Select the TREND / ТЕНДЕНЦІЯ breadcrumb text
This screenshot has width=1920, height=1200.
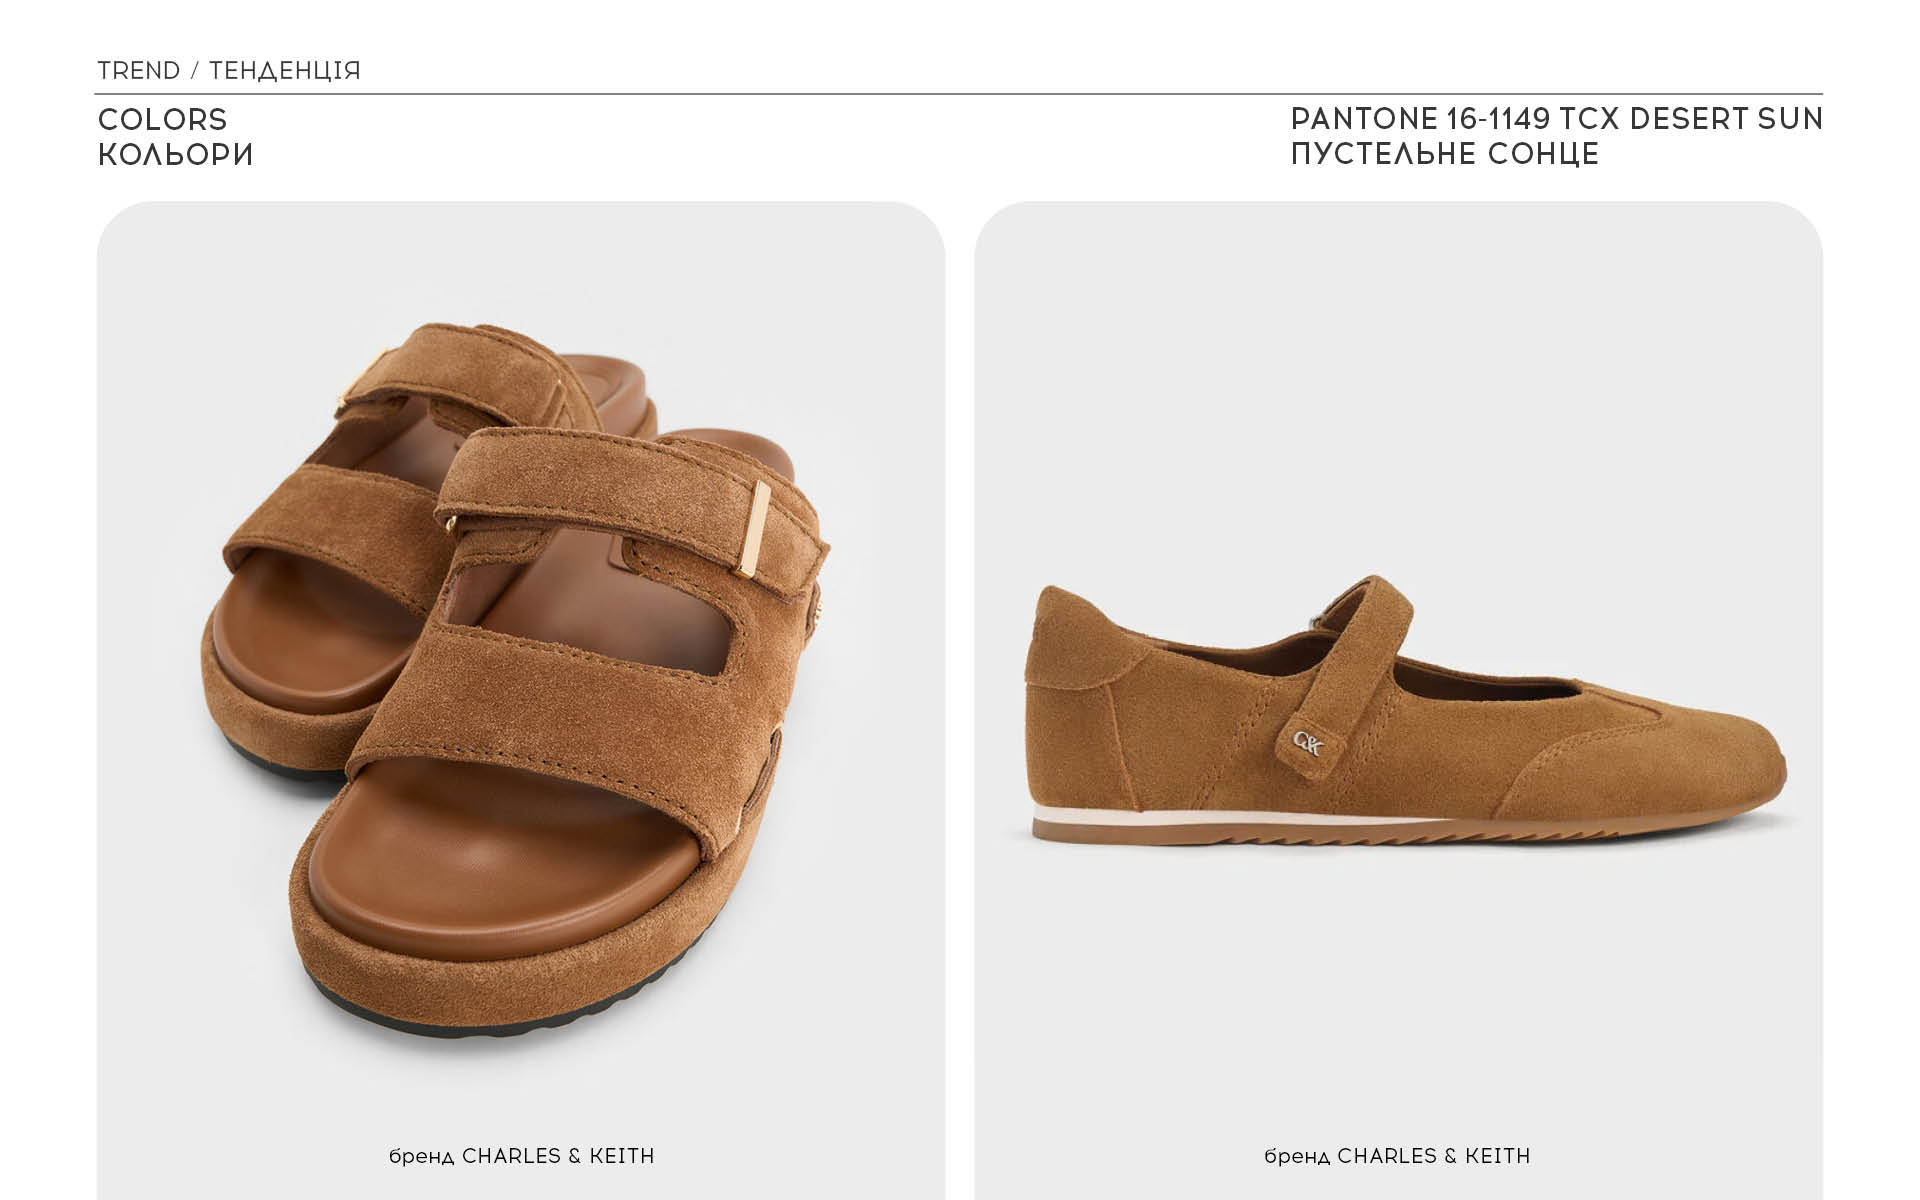pyautogui.click(x=229, y=71)
